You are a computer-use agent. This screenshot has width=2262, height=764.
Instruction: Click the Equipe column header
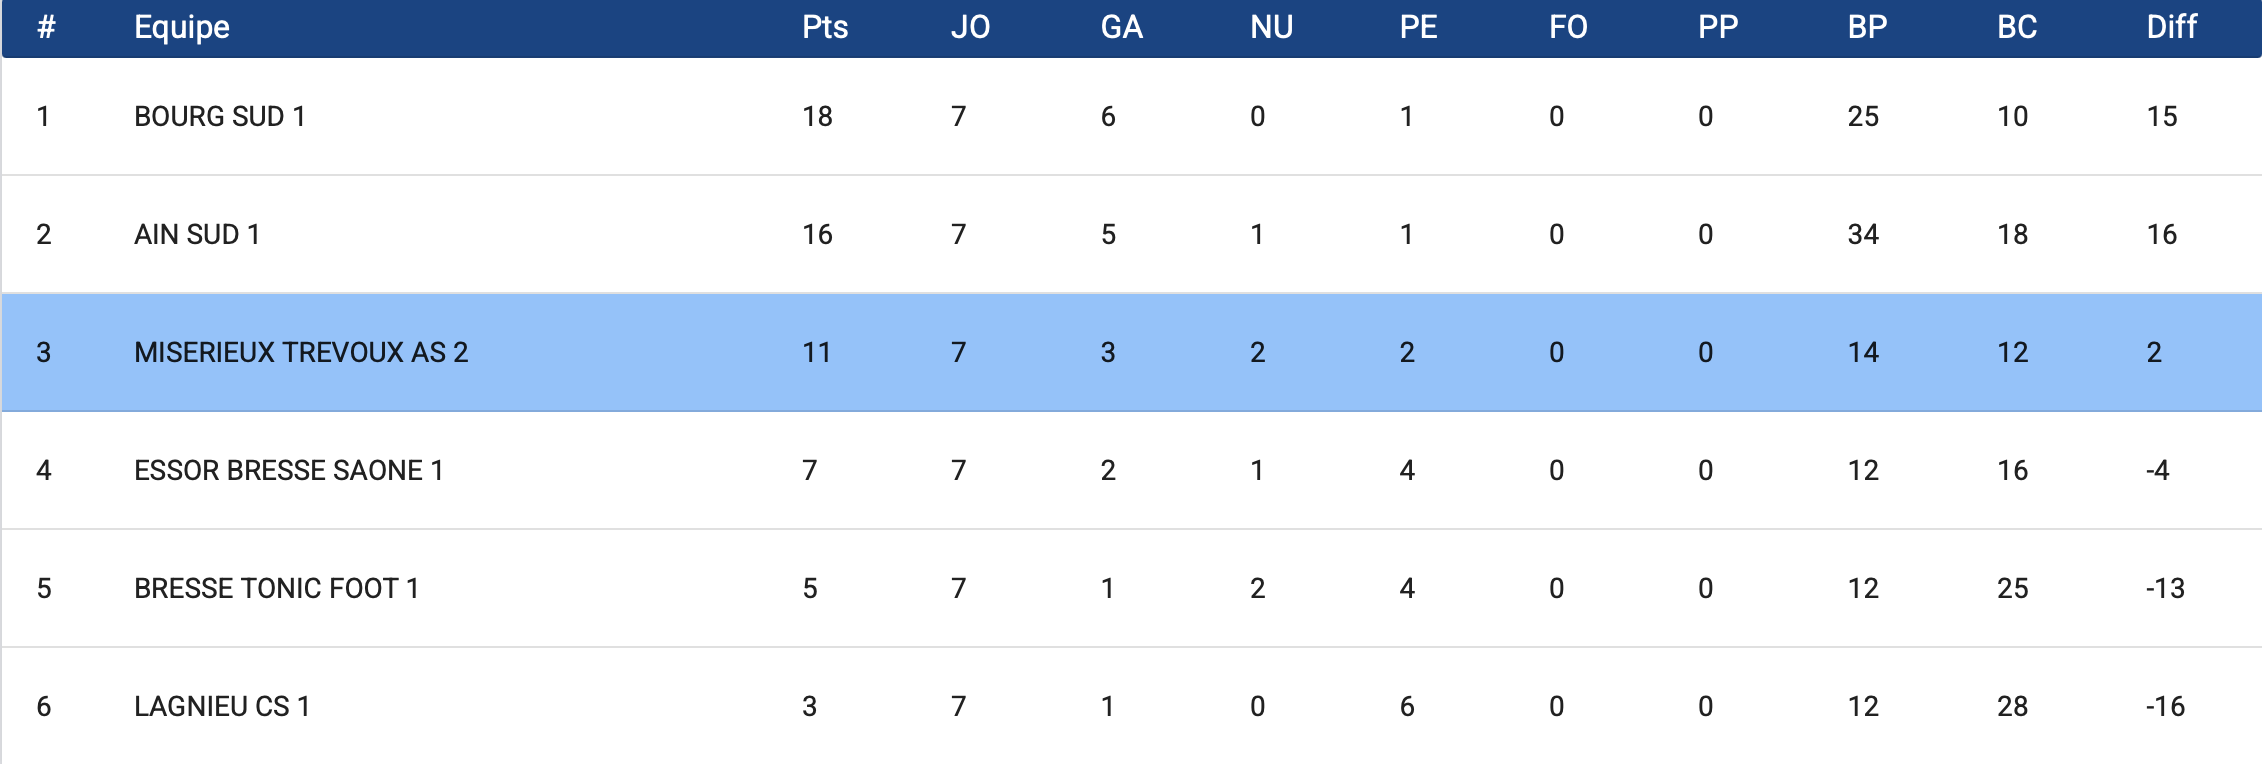(182, 27)
